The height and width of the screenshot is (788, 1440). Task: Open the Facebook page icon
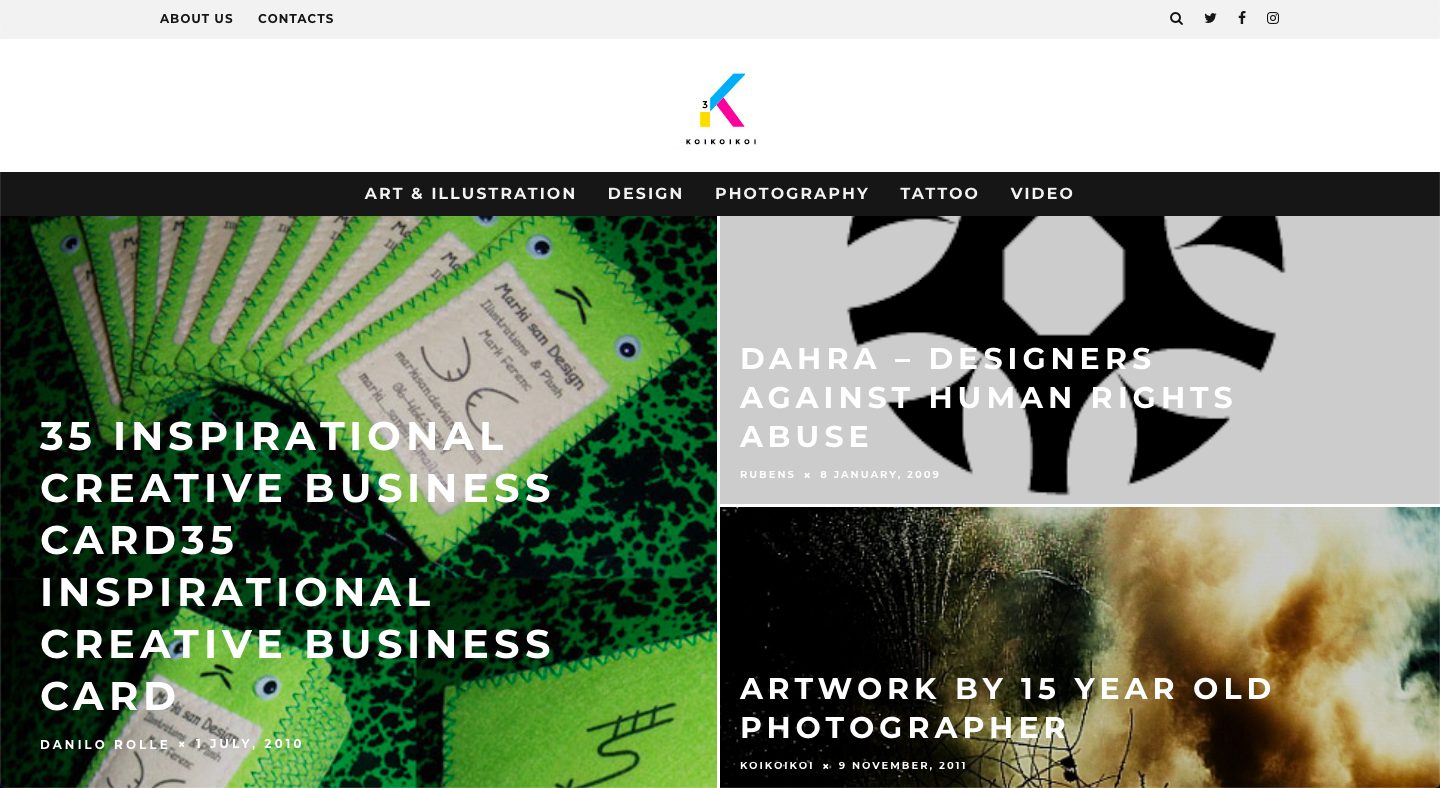pyautogui.click(x=1242, y=18)
